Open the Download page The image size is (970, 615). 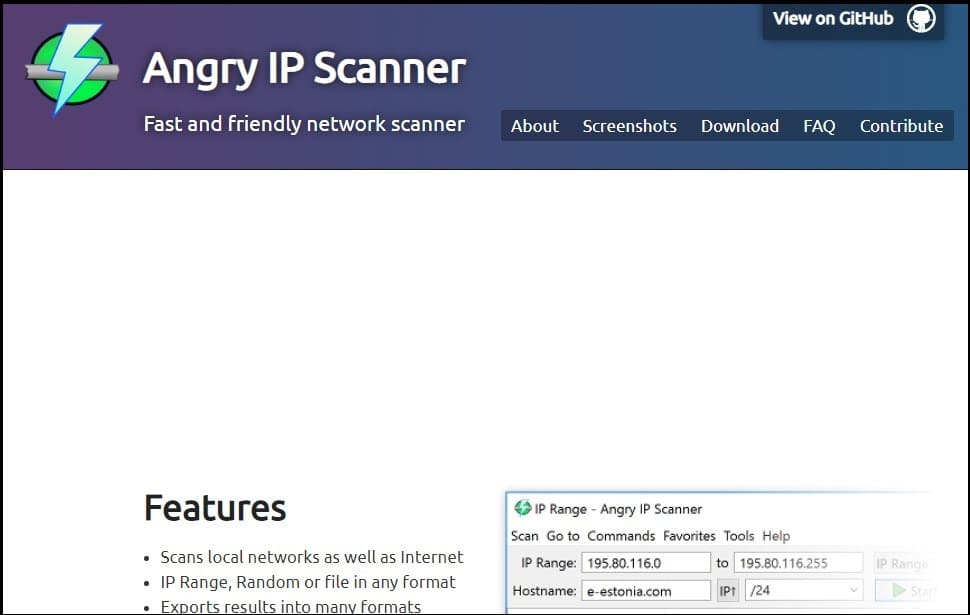(x=739, y=126)
